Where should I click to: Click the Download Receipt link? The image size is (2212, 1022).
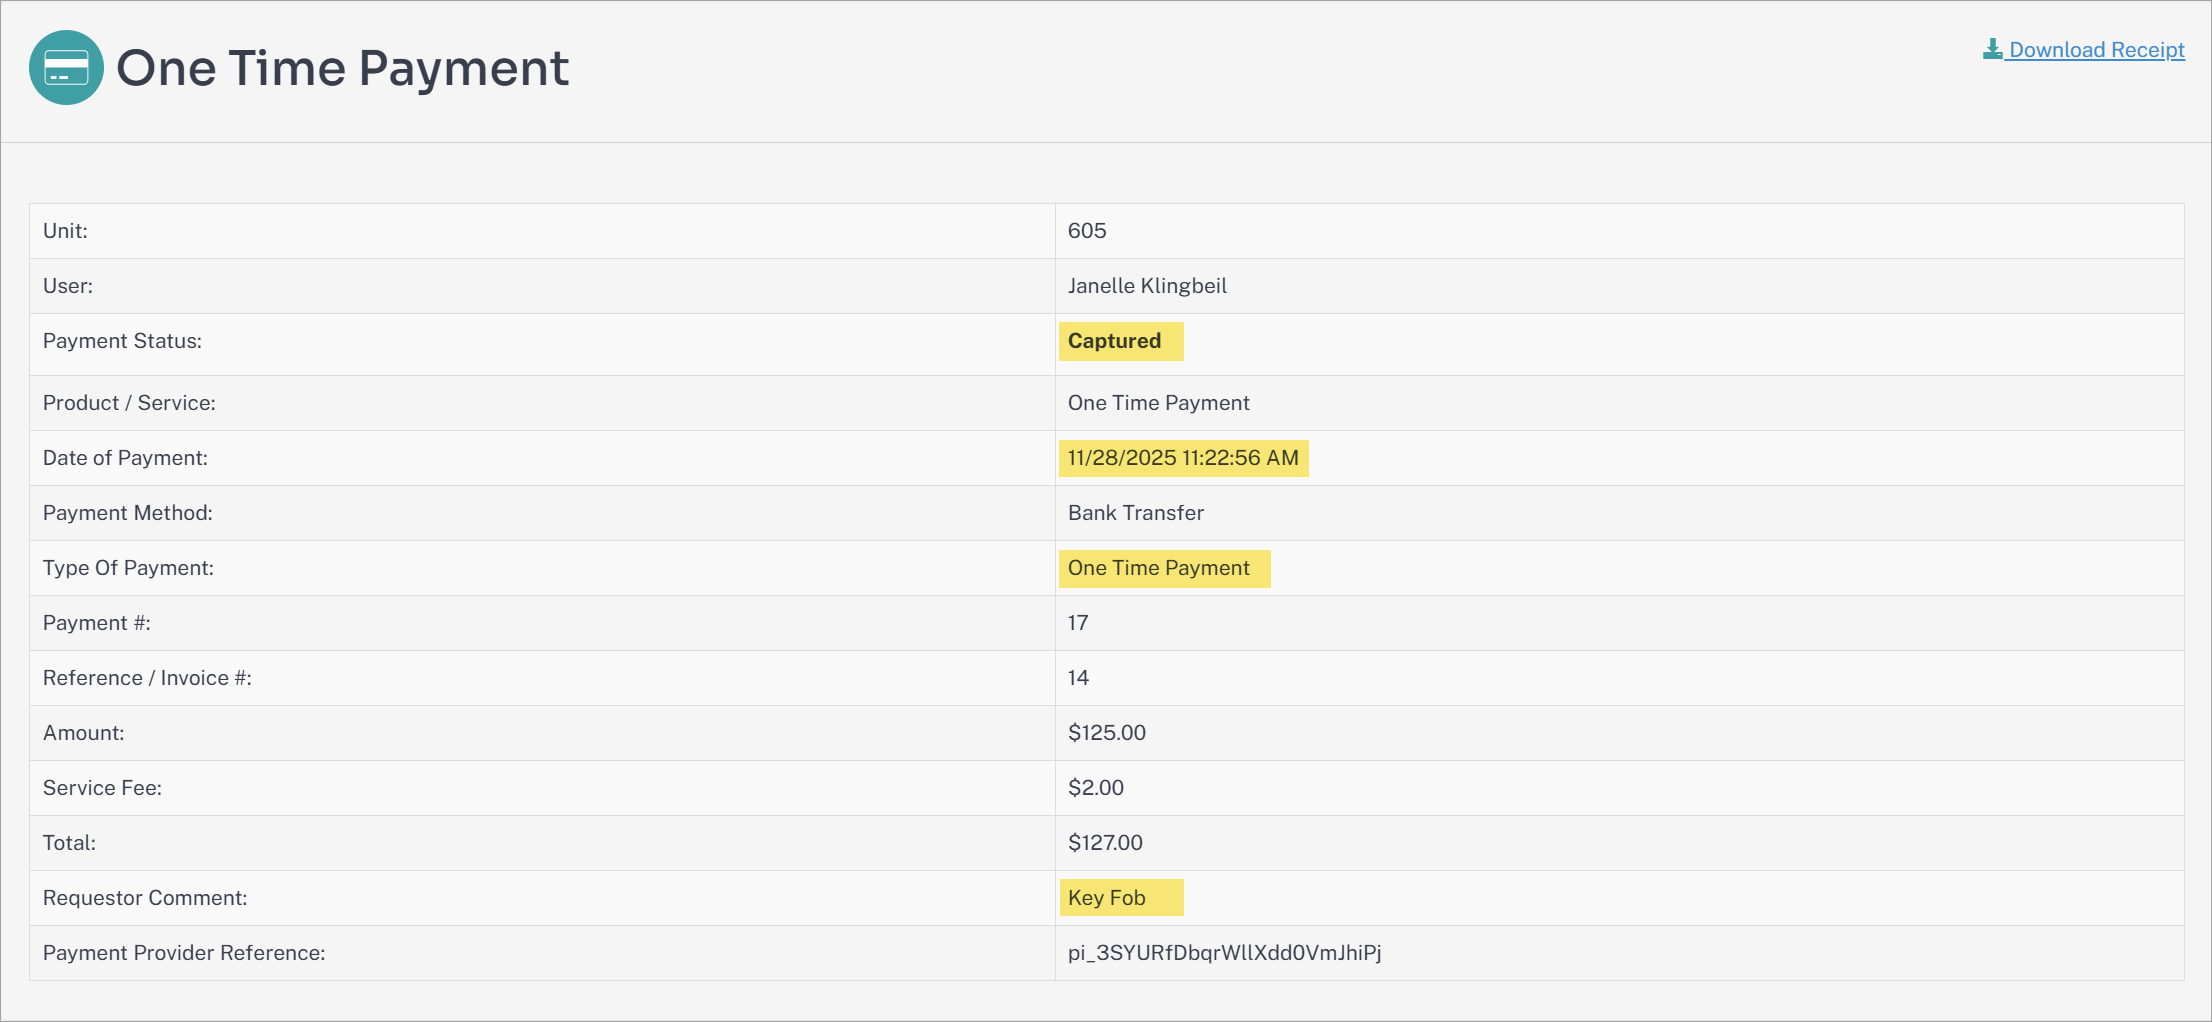pos(2084,50)
